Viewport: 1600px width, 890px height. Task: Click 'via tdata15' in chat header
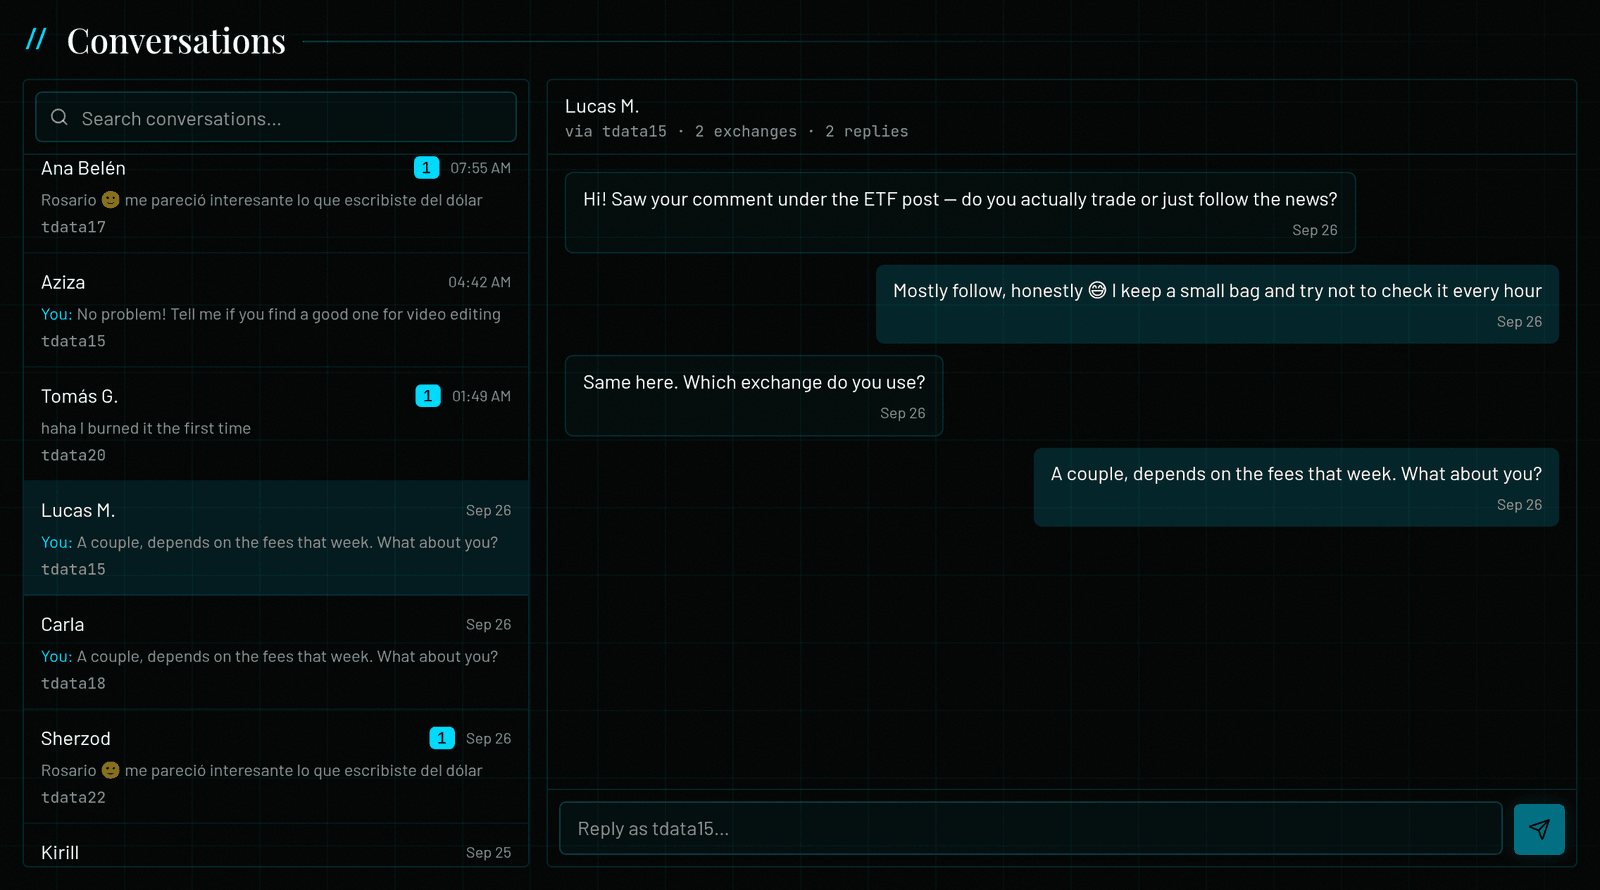[x=616, y=132]
